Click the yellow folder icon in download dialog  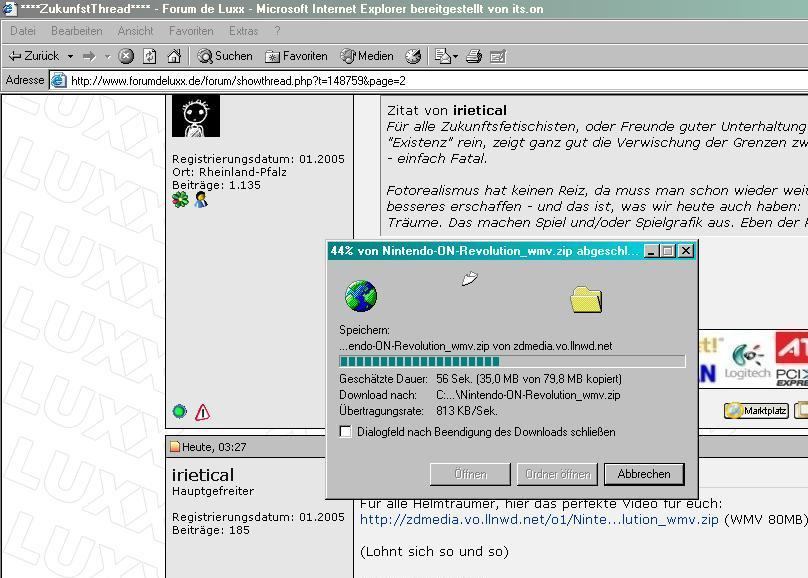coord(586,300)
